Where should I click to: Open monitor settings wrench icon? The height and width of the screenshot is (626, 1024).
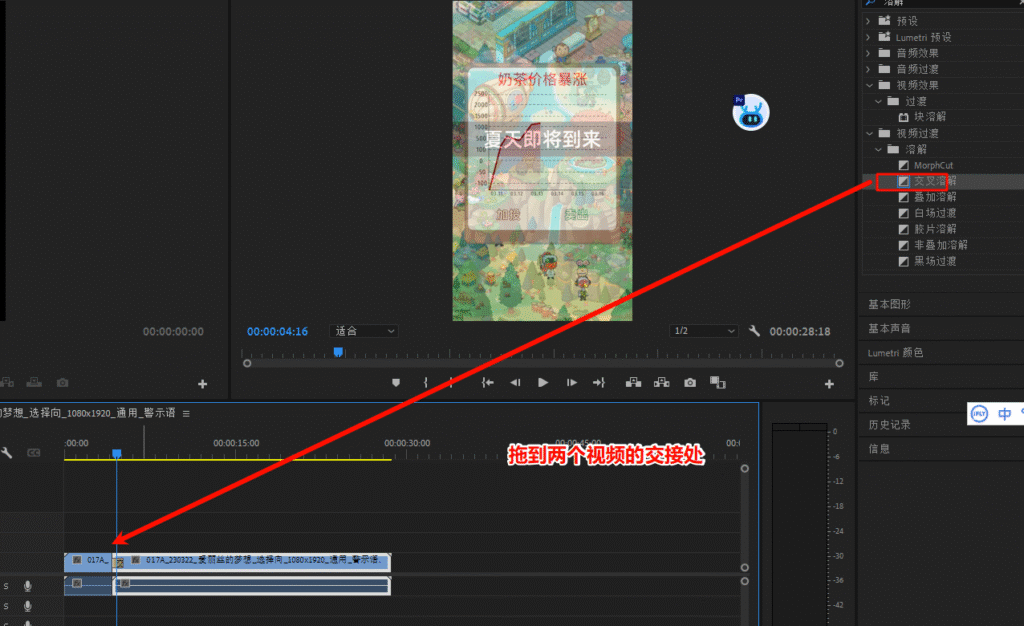coord(755,331)
